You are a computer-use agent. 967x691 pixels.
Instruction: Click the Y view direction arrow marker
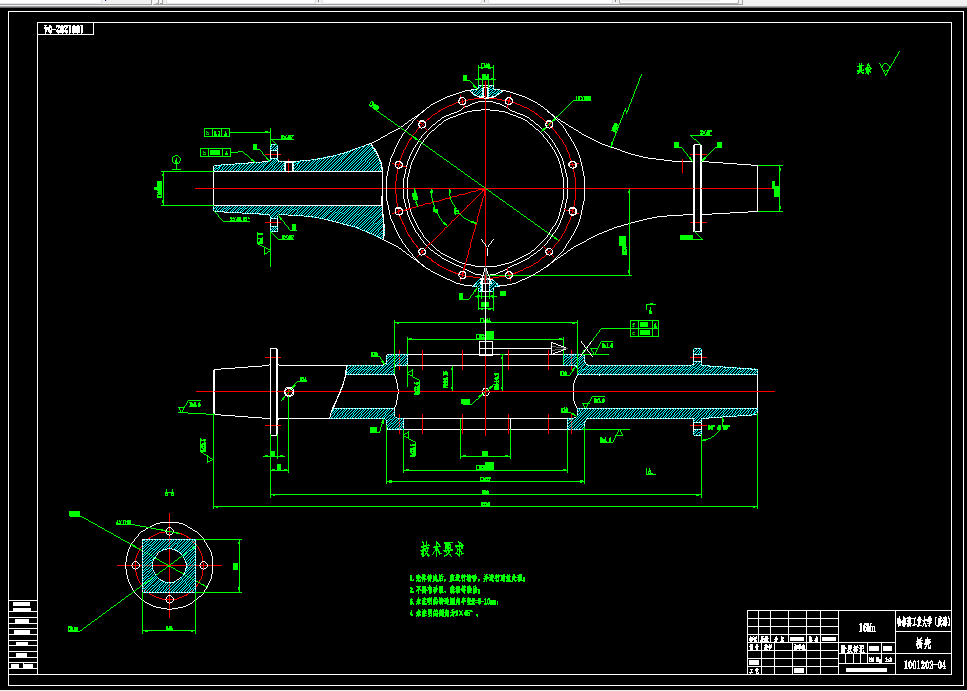click(x=486, y=249)
